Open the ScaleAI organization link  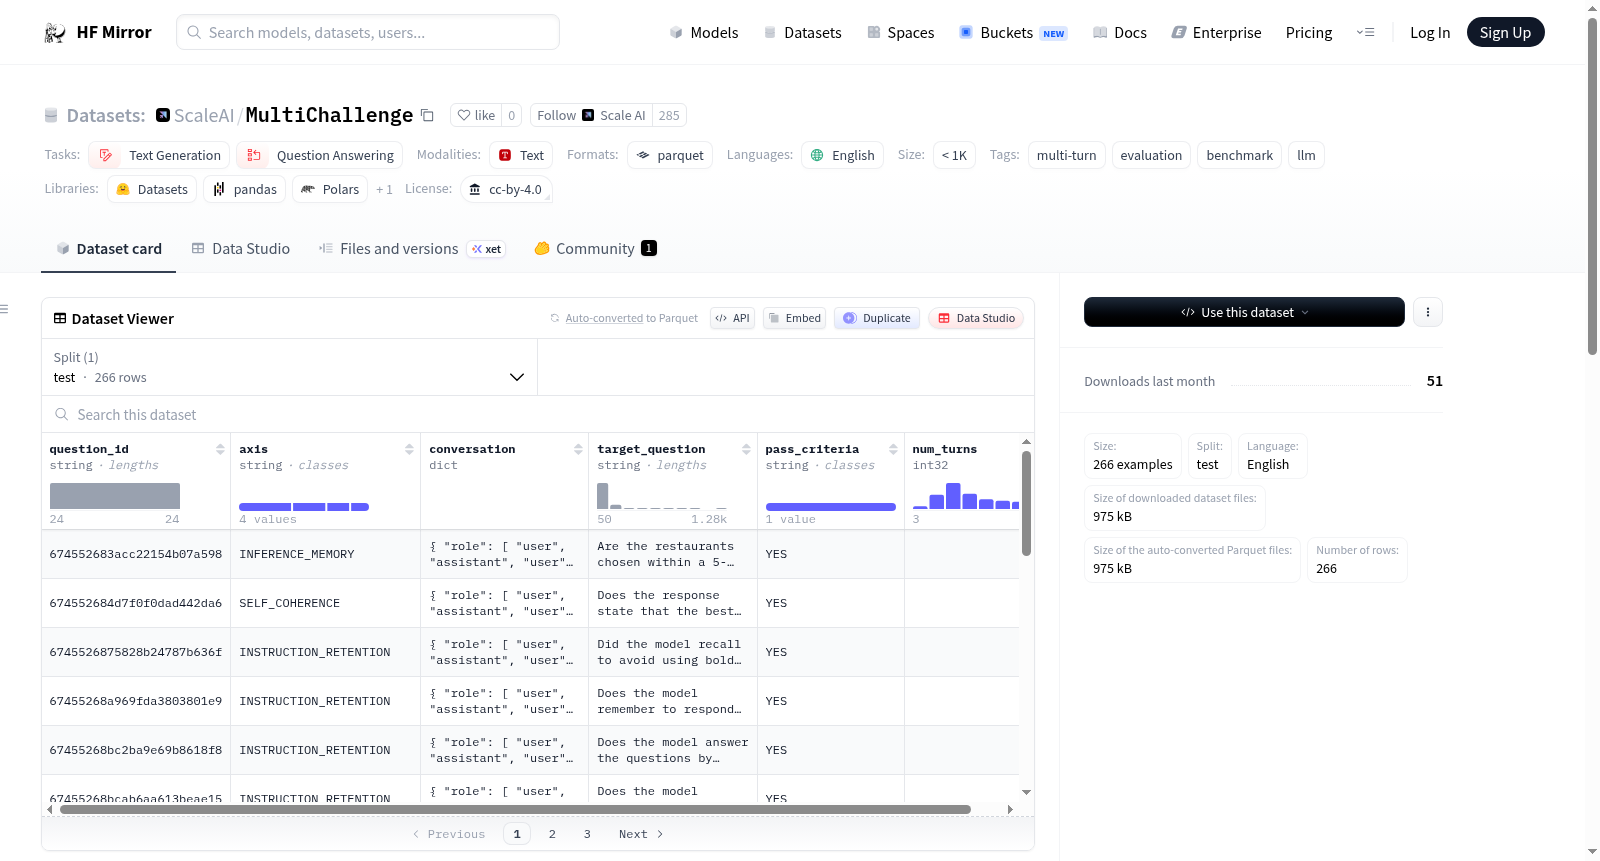pyautogui.click(x=204, y=116)
